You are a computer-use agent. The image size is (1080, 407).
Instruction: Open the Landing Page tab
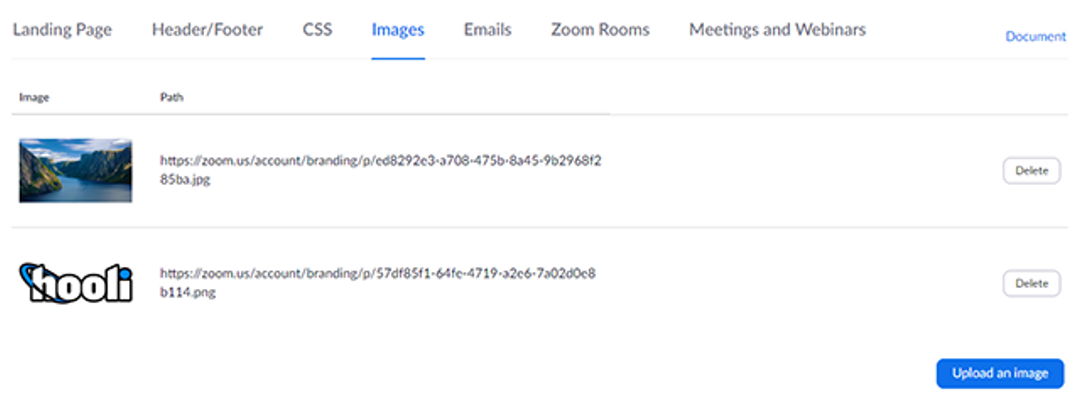tap(62, 30)
